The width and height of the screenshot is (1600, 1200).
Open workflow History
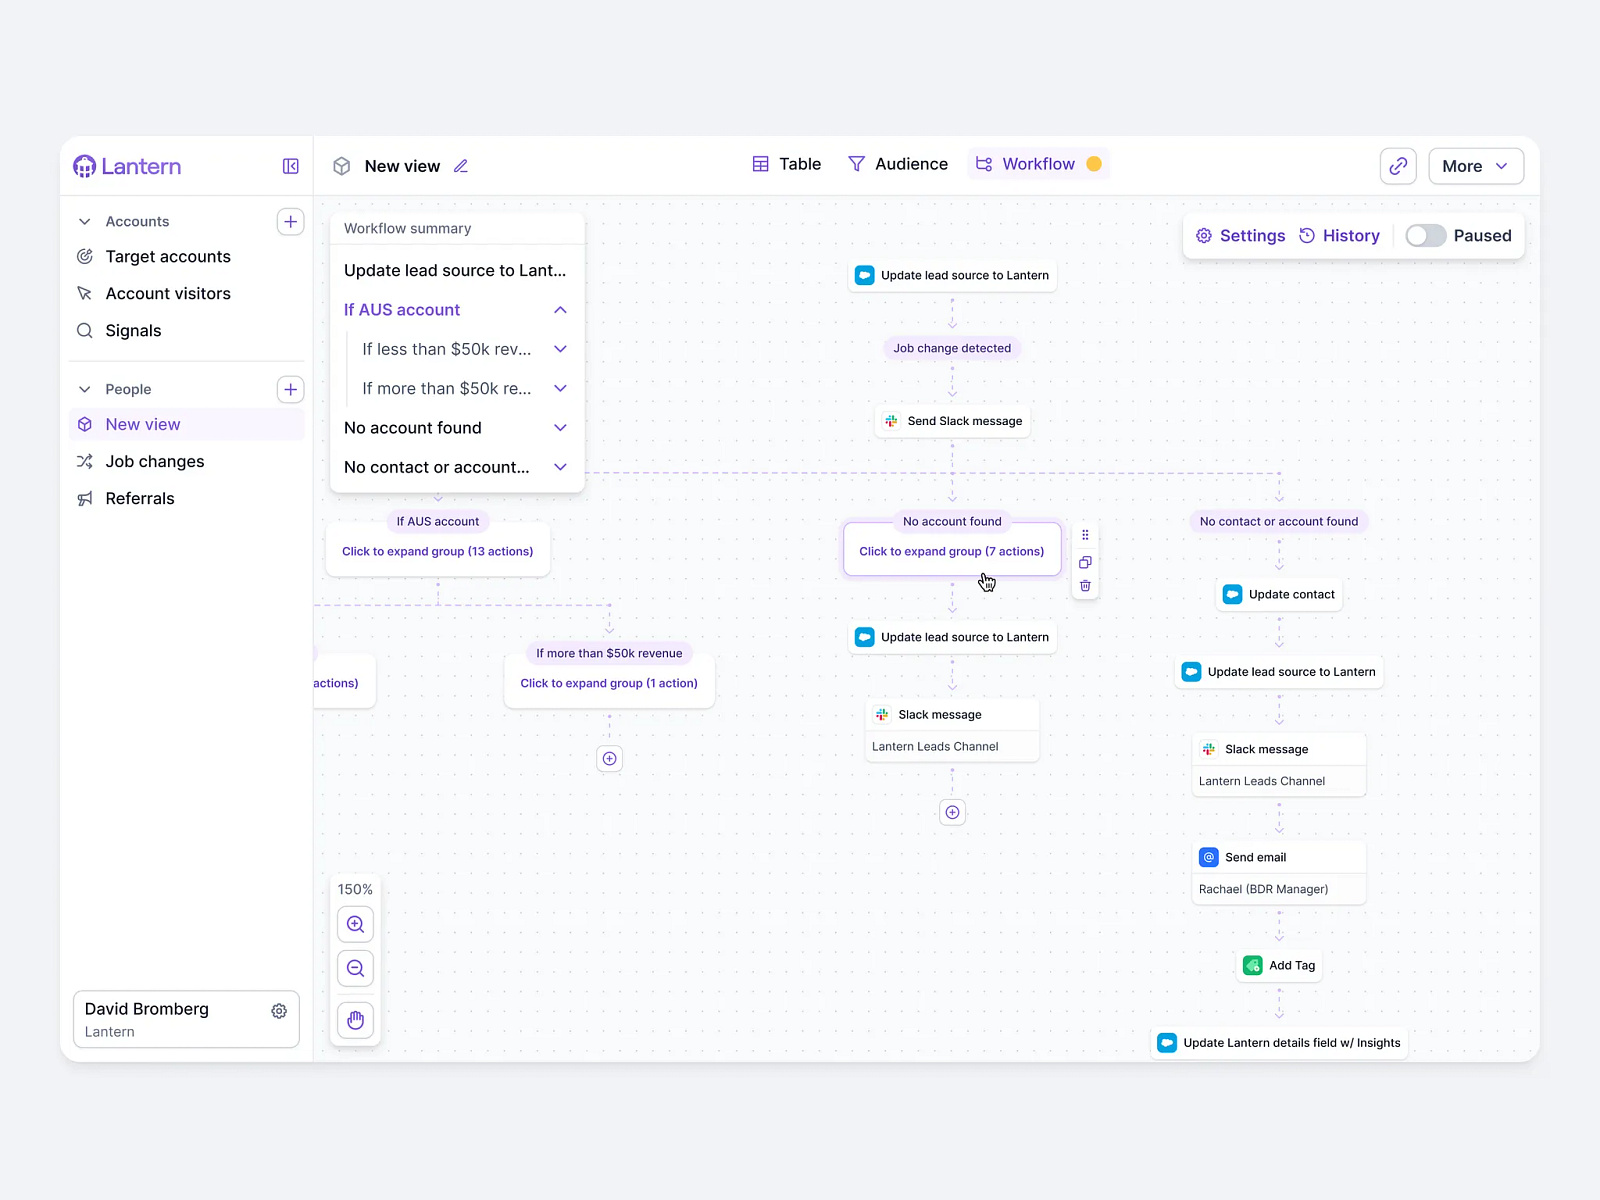pyautogui.click(x=1340, y=235)
